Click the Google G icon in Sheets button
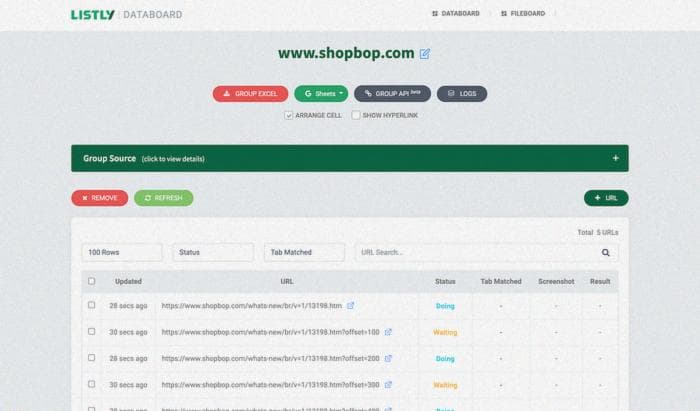This screenshot has height=411, width=700. click(x=308, y=94)
